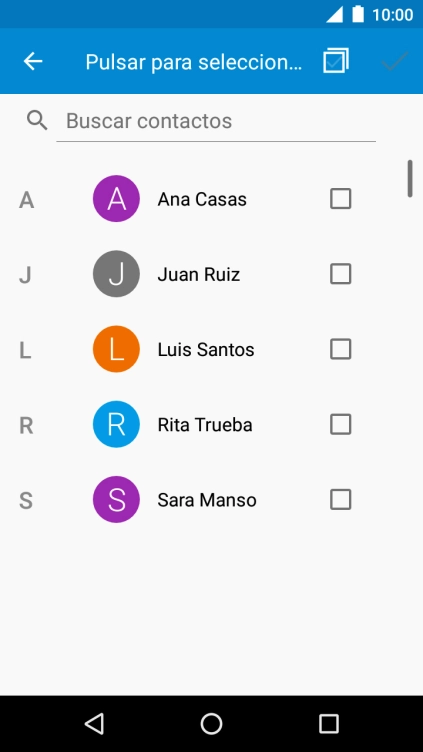Tap Juan Ruiz gray avatar
Viewport: 423px width, 752px height.
116,274
